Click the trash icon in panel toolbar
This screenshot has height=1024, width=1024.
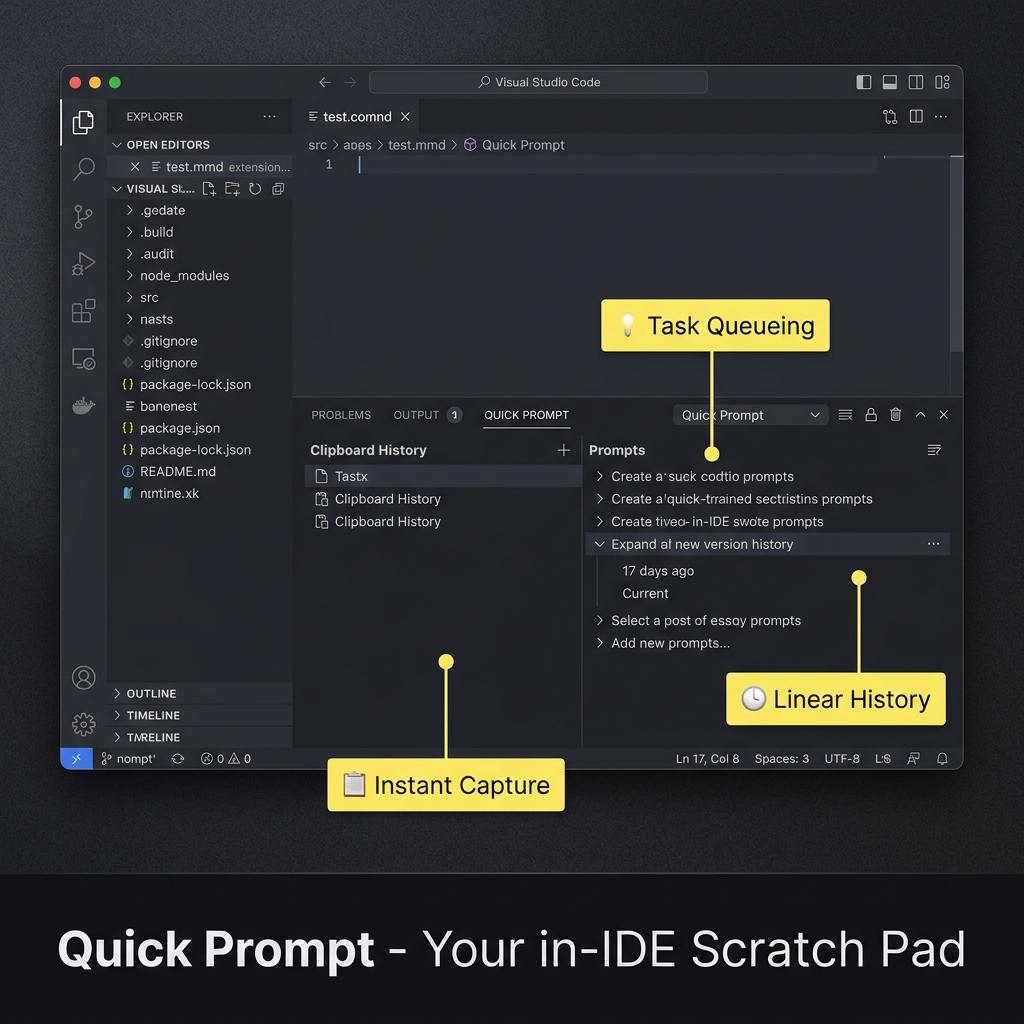pyautogui.click(x=895, y=415)
